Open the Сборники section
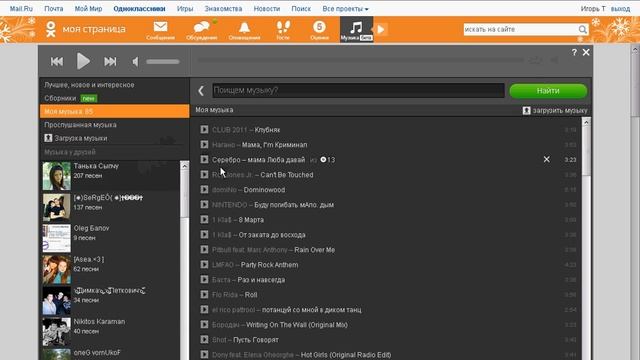Viewport: 640px width, 360px height. [60, 98]
